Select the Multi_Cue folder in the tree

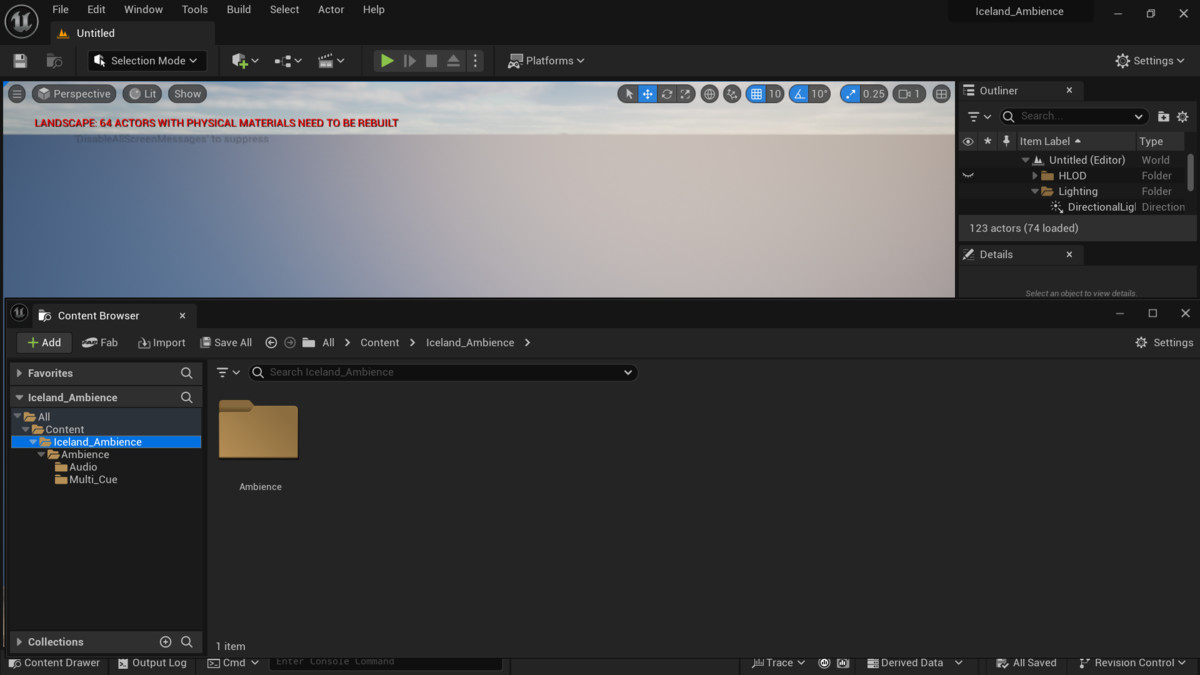click(93, 480)
